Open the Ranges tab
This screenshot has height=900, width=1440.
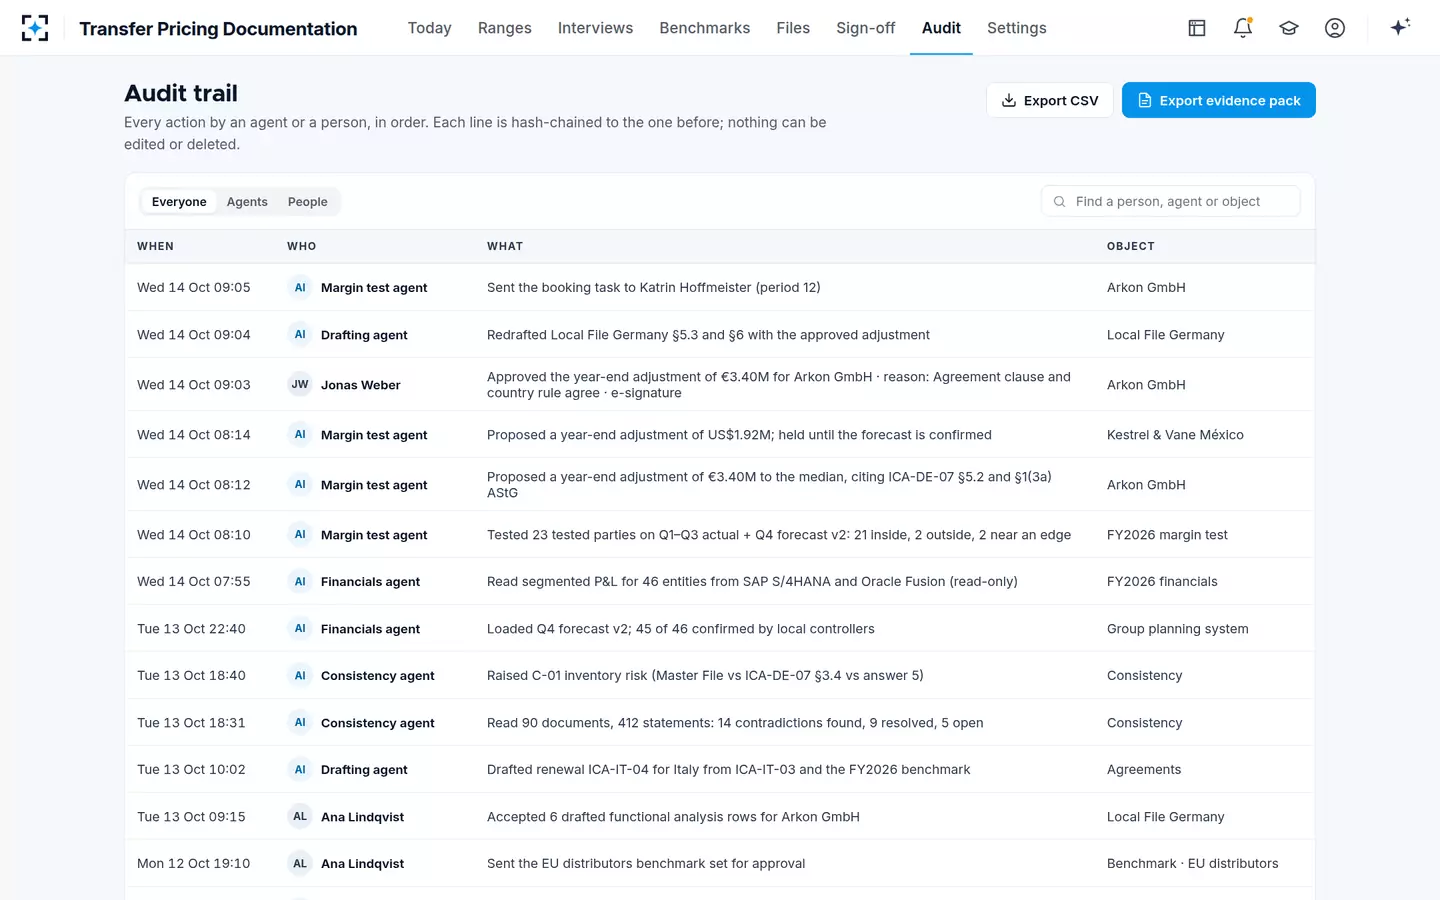coord(505,28)
